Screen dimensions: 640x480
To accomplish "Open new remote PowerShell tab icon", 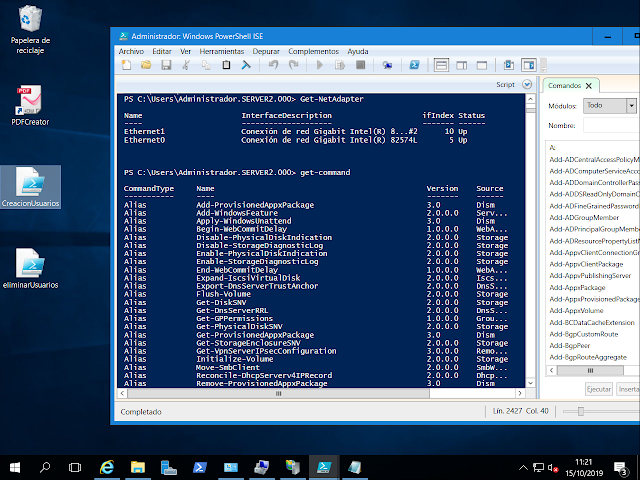I will tap(387, 65).
